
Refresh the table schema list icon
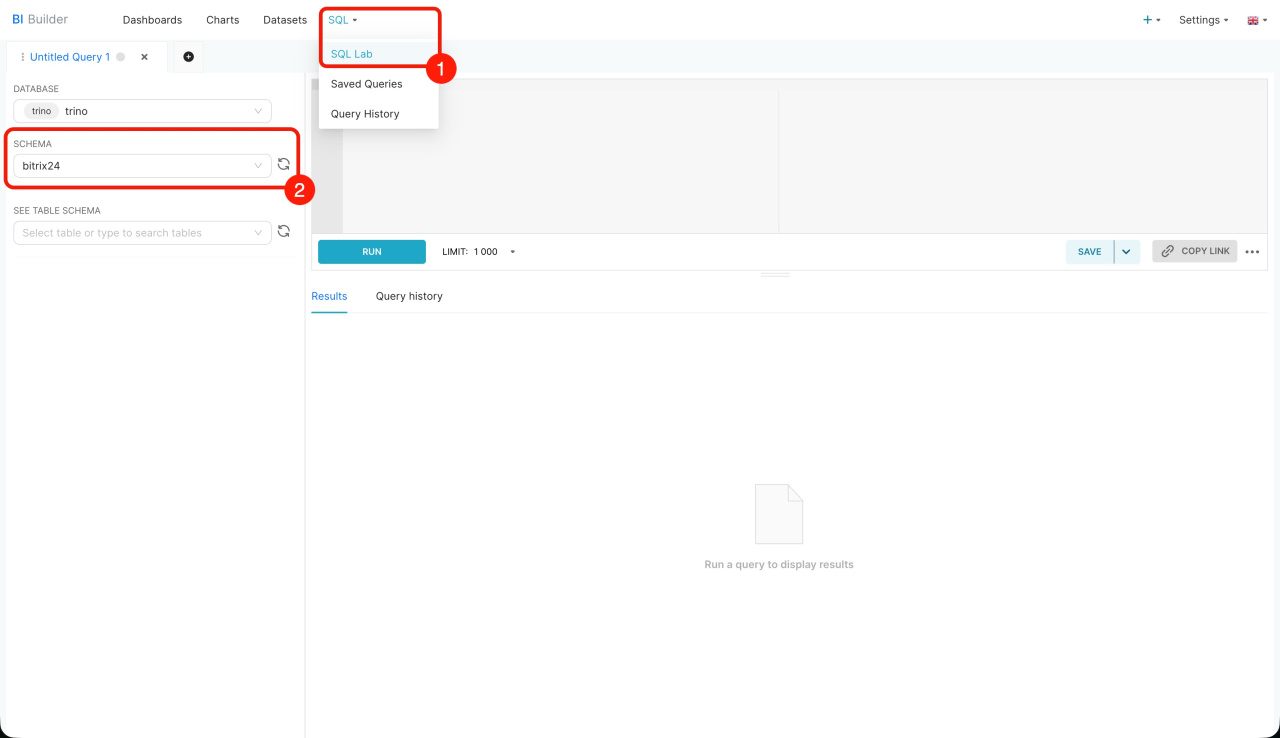[x=284, y=232]
